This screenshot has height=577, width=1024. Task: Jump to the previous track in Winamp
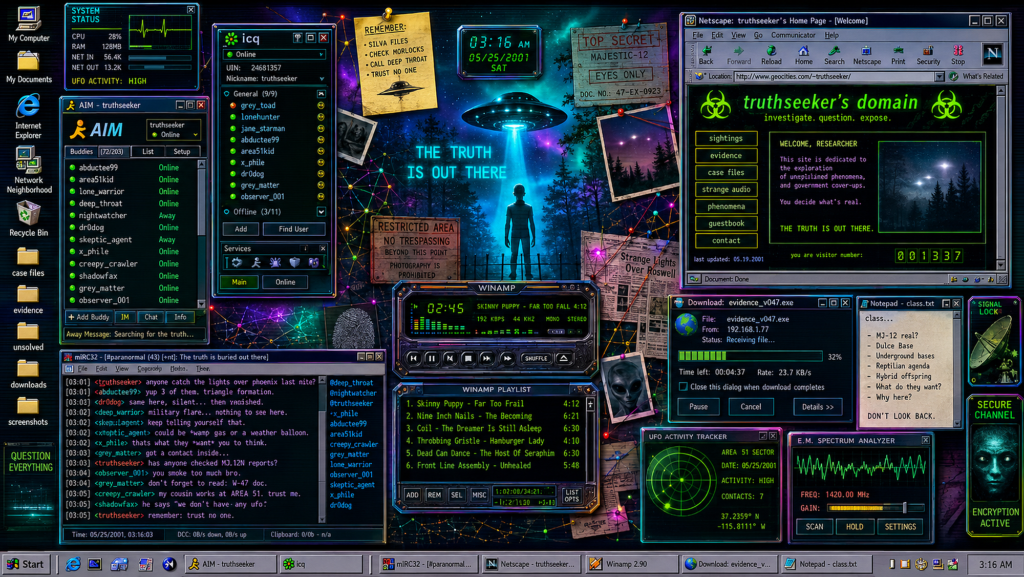[x=413, y=358]
